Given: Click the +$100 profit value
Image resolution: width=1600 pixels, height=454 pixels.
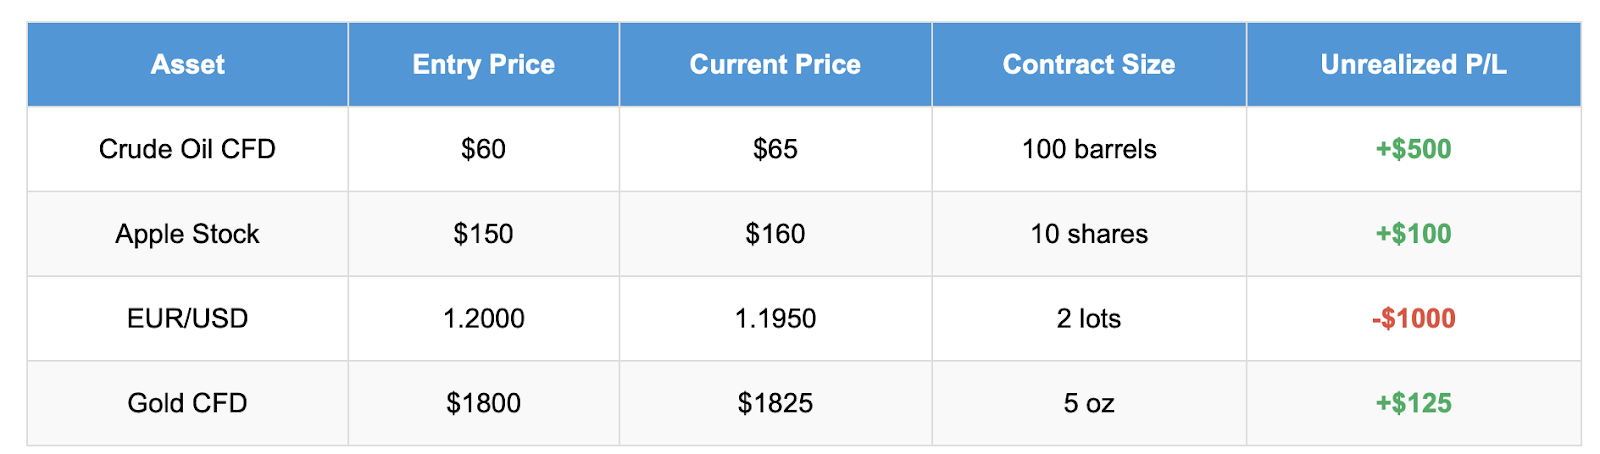Looking at the screenshot, I should [x=1413, y=234].
